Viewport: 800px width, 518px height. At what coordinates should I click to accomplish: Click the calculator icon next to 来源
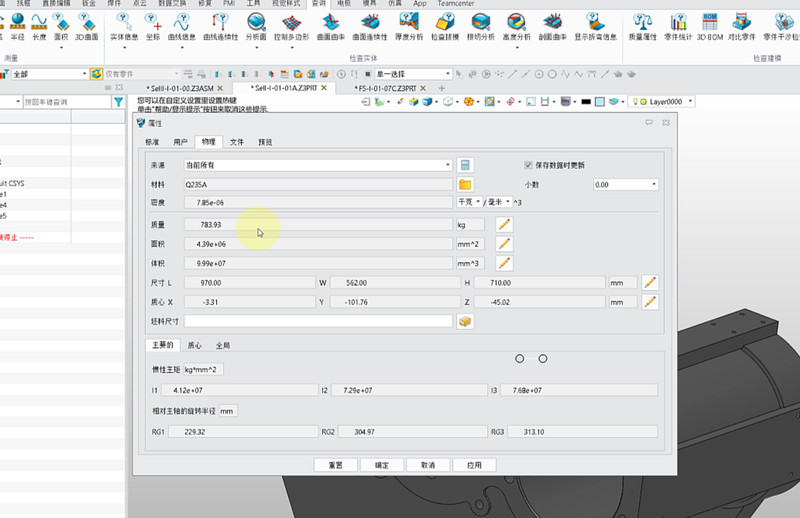click(465, 165)
